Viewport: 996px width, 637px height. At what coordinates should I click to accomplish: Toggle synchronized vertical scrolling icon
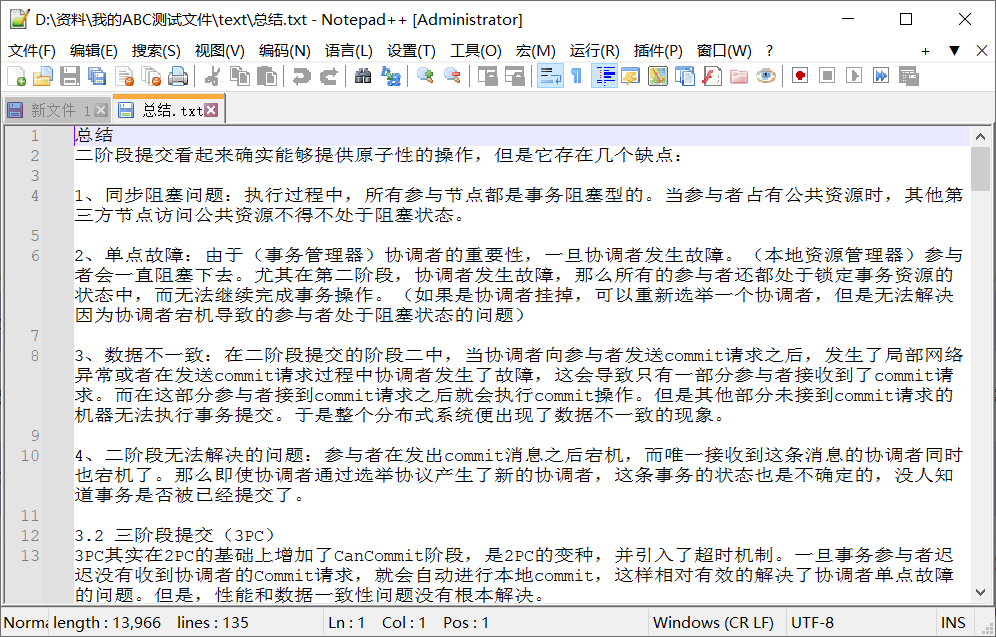487,76
